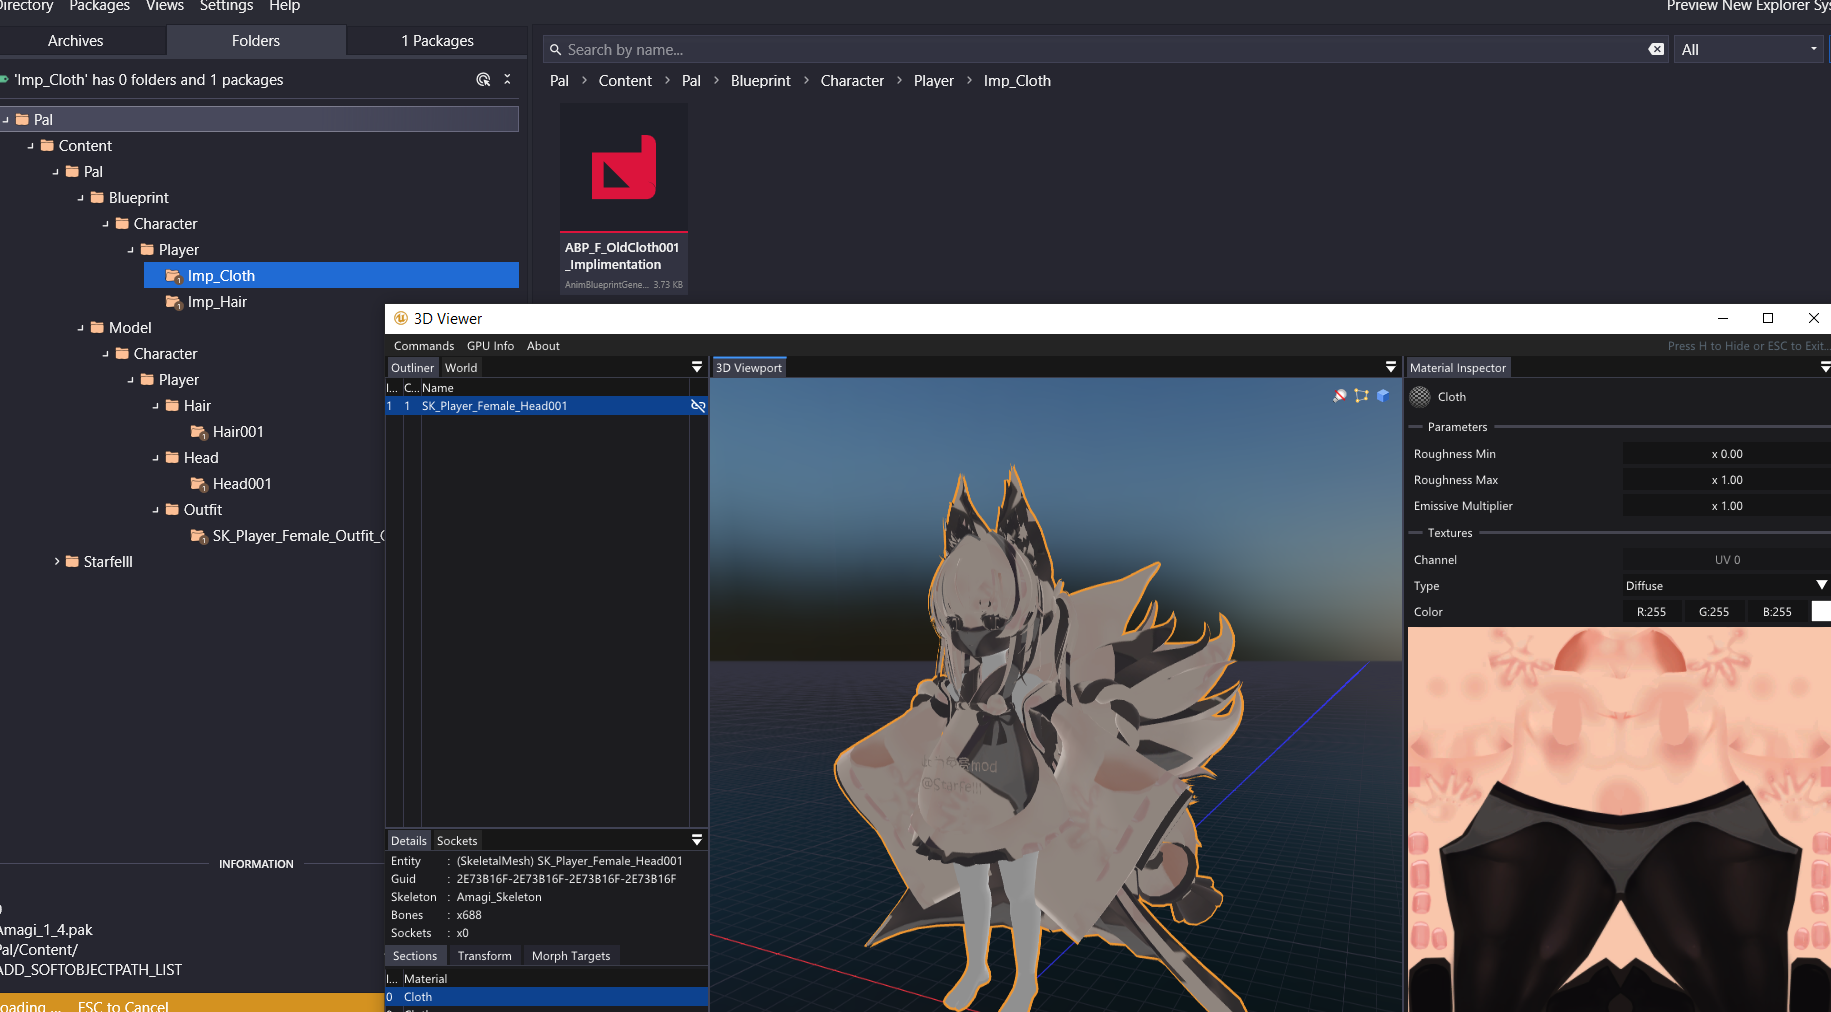Clear the search field with the backspace icon
This screenshot has height=1012, width=1831.
click(1656, 49)
